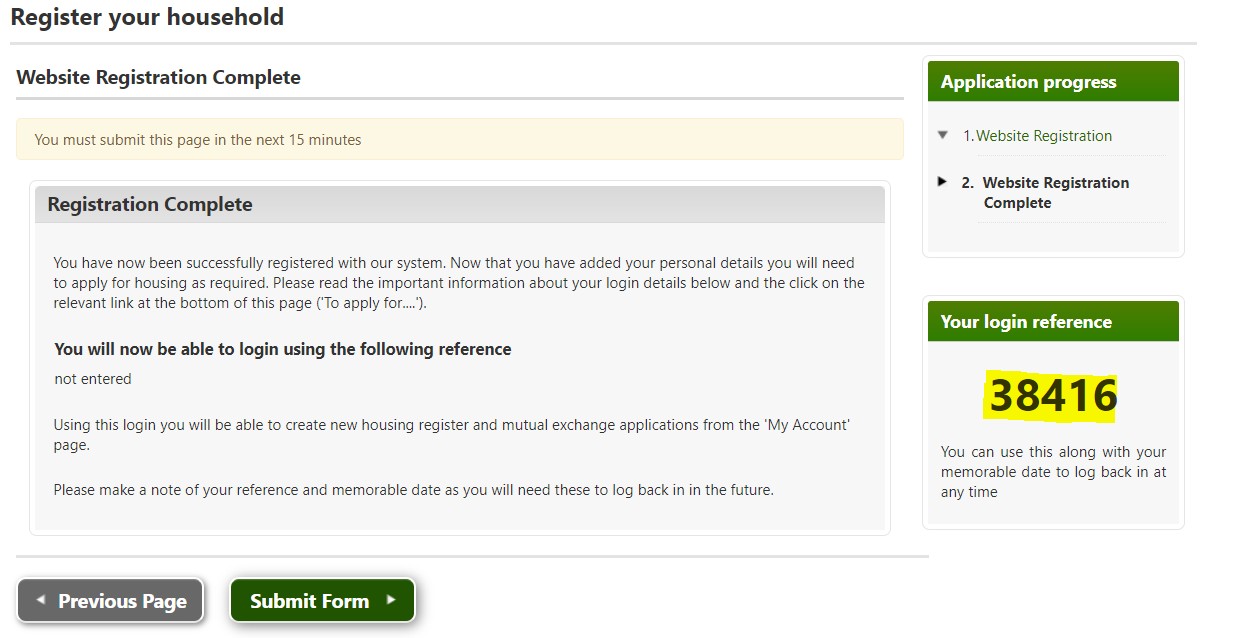Click the memorable date hint under login reference

click(1053, 471)
